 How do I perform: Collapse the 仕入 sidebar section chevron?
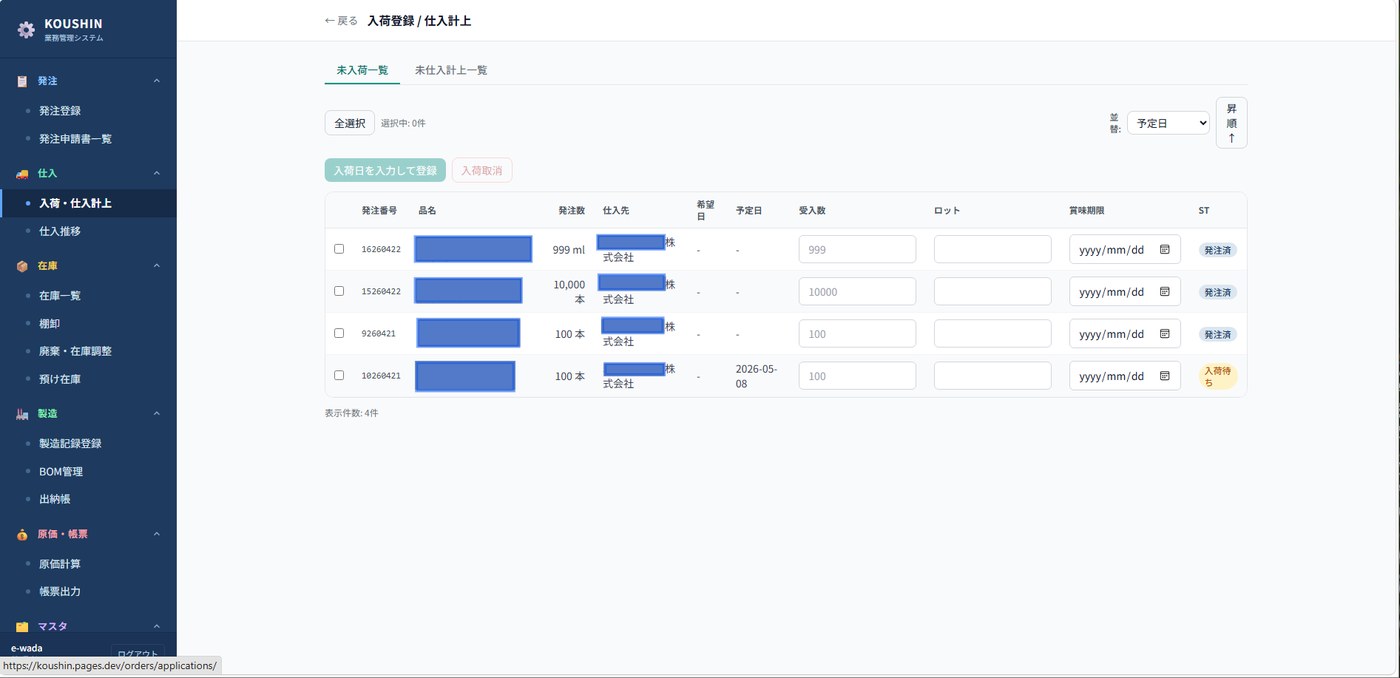(x=156, y=174)
